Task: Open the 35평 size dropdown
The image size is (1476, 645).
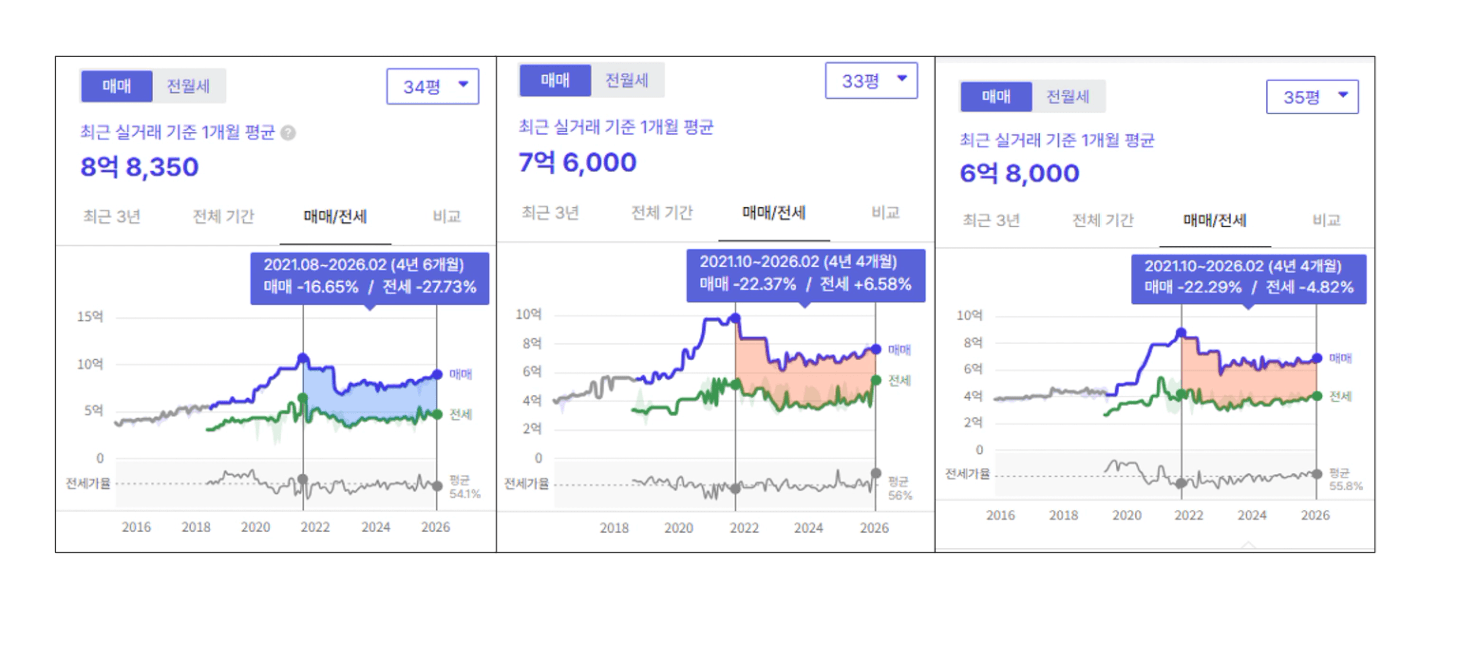Action: pyautogui.click(x=1312, y=97)
